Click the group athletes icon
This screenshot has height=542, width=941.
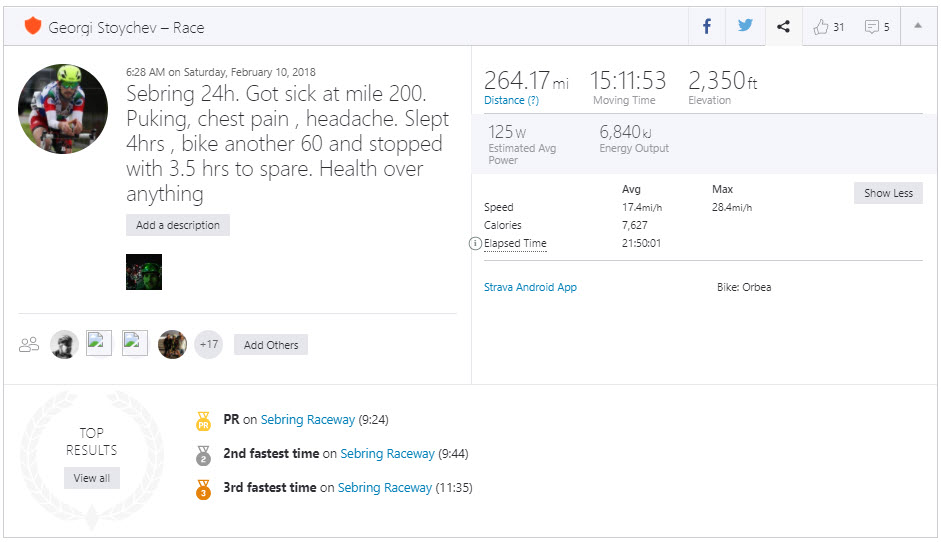(x=29, y=345)
